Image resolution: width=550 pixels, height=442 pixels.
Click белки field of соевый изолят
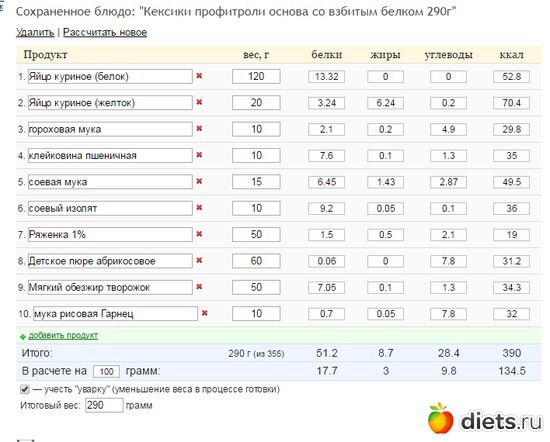pyautogui.click(x=327, y=208)
